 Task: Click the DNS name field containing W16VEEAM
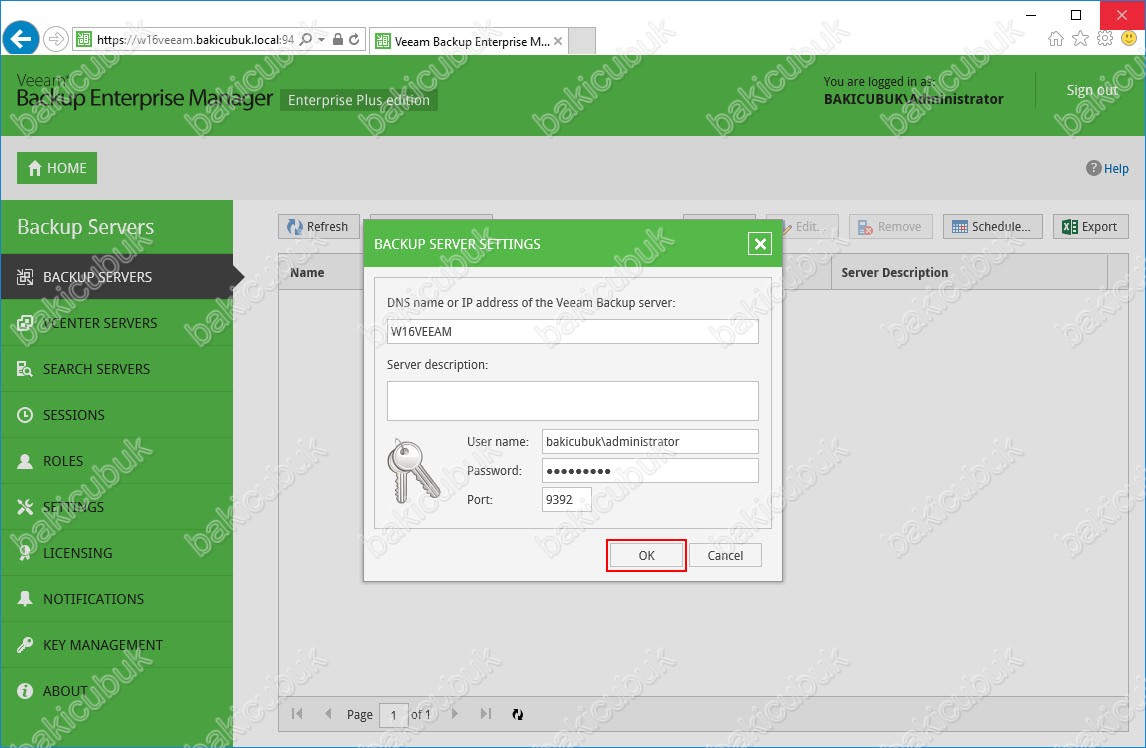(x=572, y=331)
